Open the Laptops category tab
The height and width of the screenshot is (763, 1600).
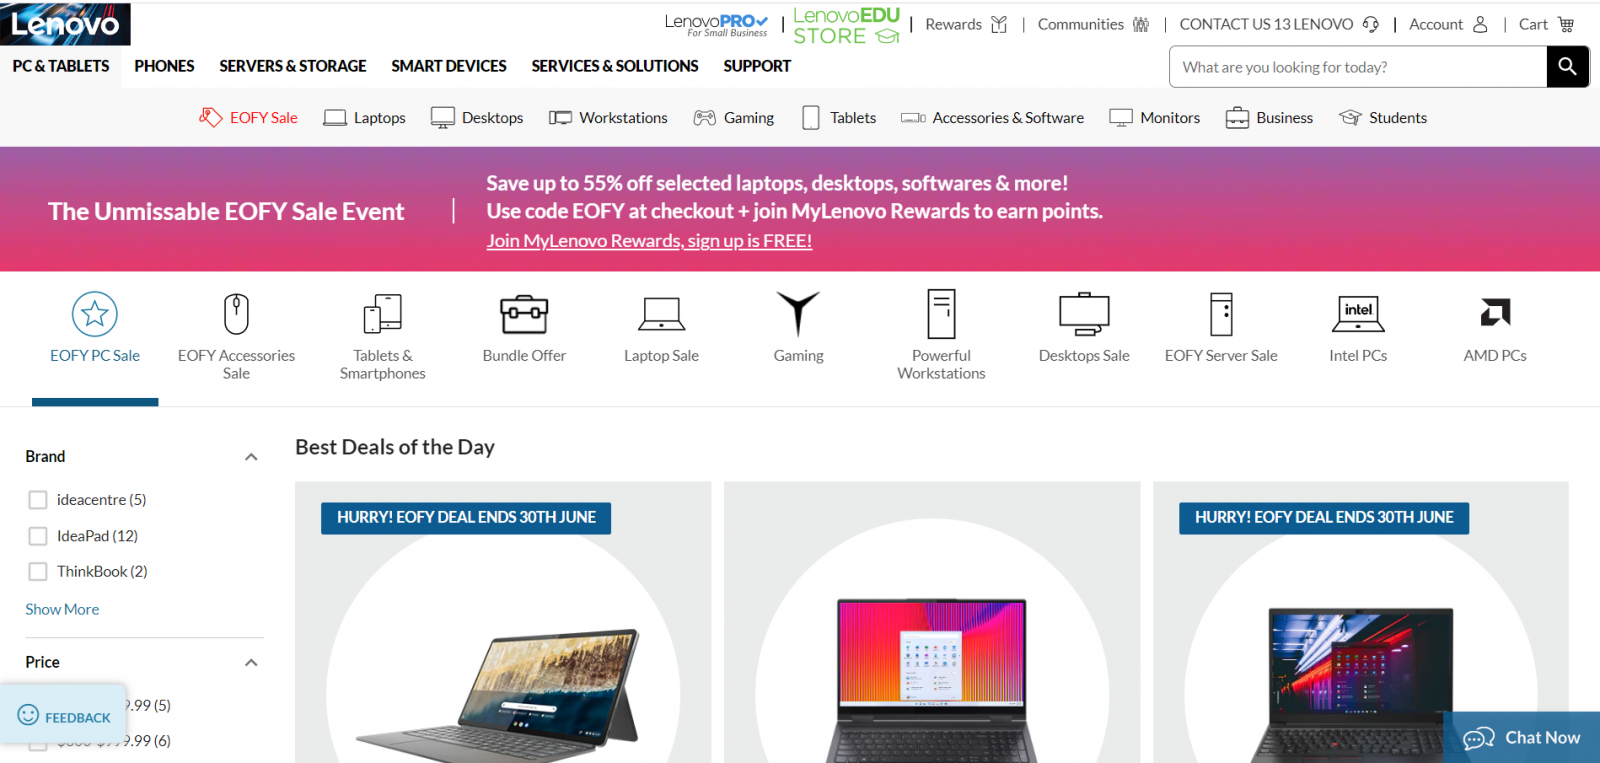(364, 118)
